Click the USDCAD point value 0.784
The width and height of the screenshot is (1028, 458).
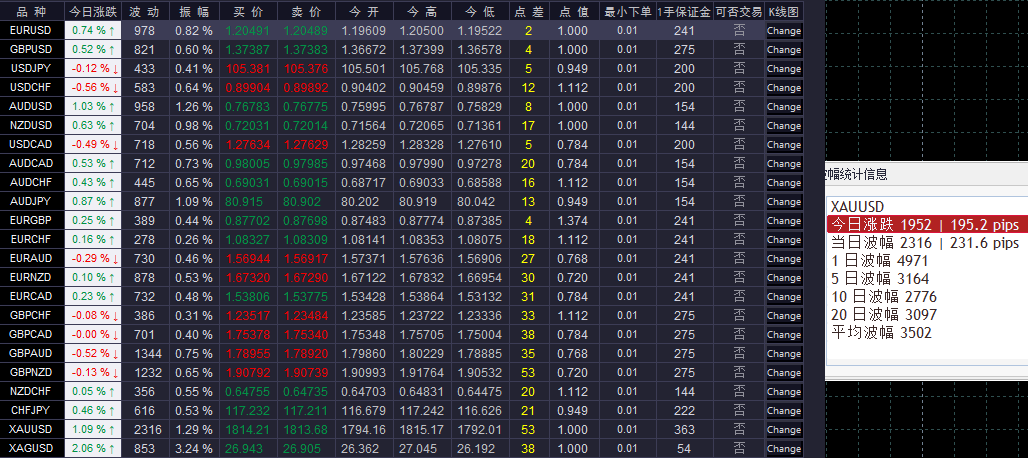[573, 144]
